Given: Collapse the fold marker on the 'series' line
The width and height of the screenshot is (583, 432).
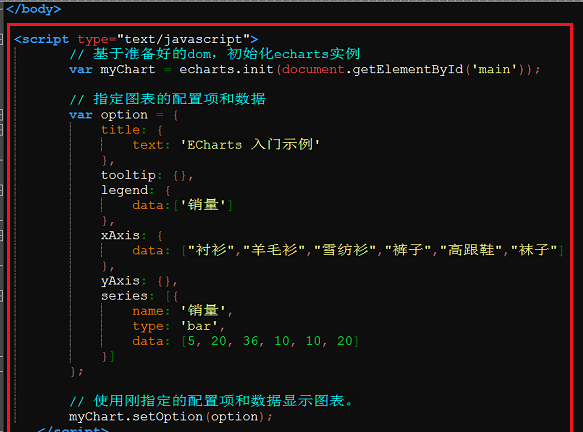Looking at the screenshot, I should [1, 296].
